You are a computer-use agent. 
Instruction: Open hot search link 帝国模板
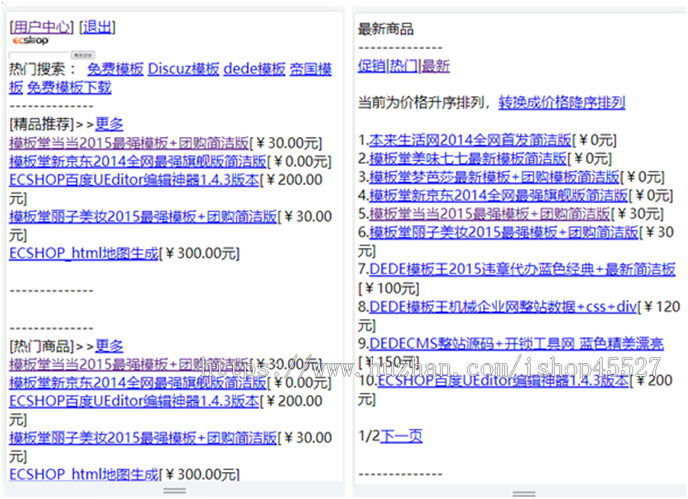(311, 69)
